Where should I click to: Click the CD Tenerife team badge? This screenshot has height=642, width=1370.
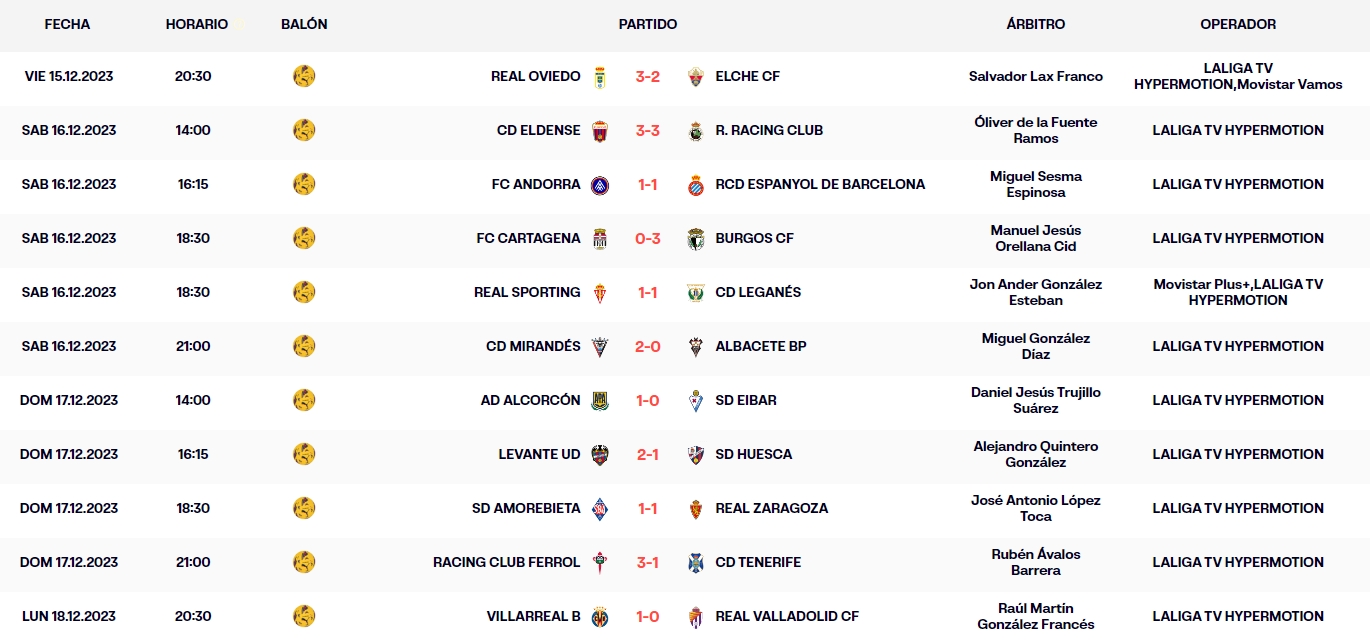point(697,563)
